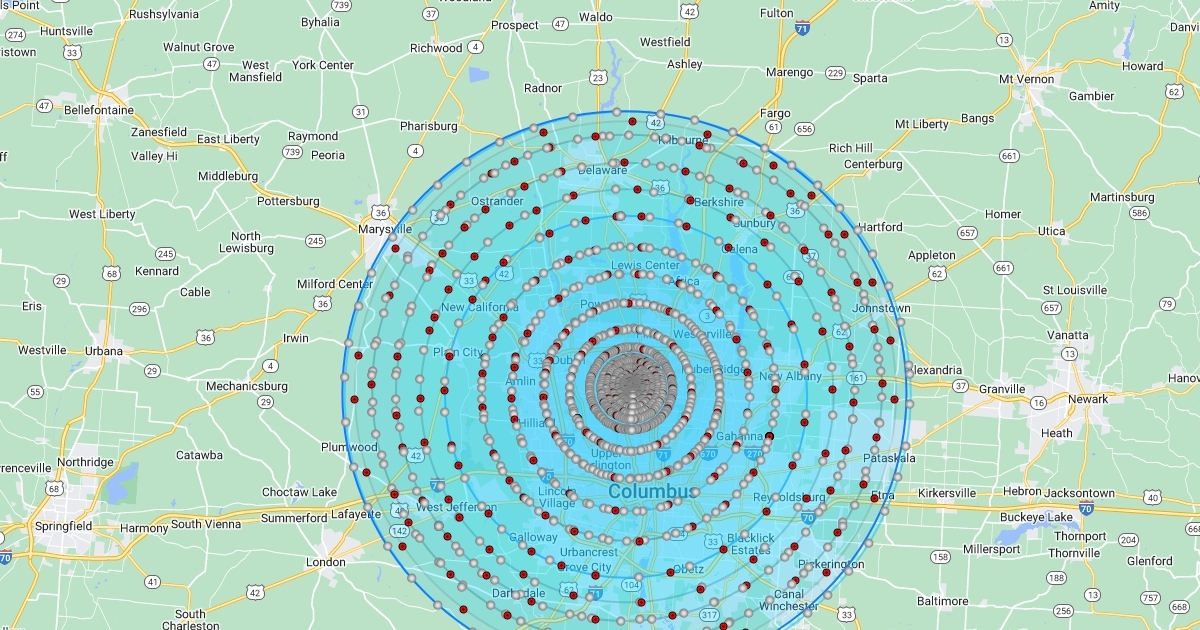1200x630 pixels.
Task: Click the Ashley town label
Action: pyautogui.click(x=685, y=64)
